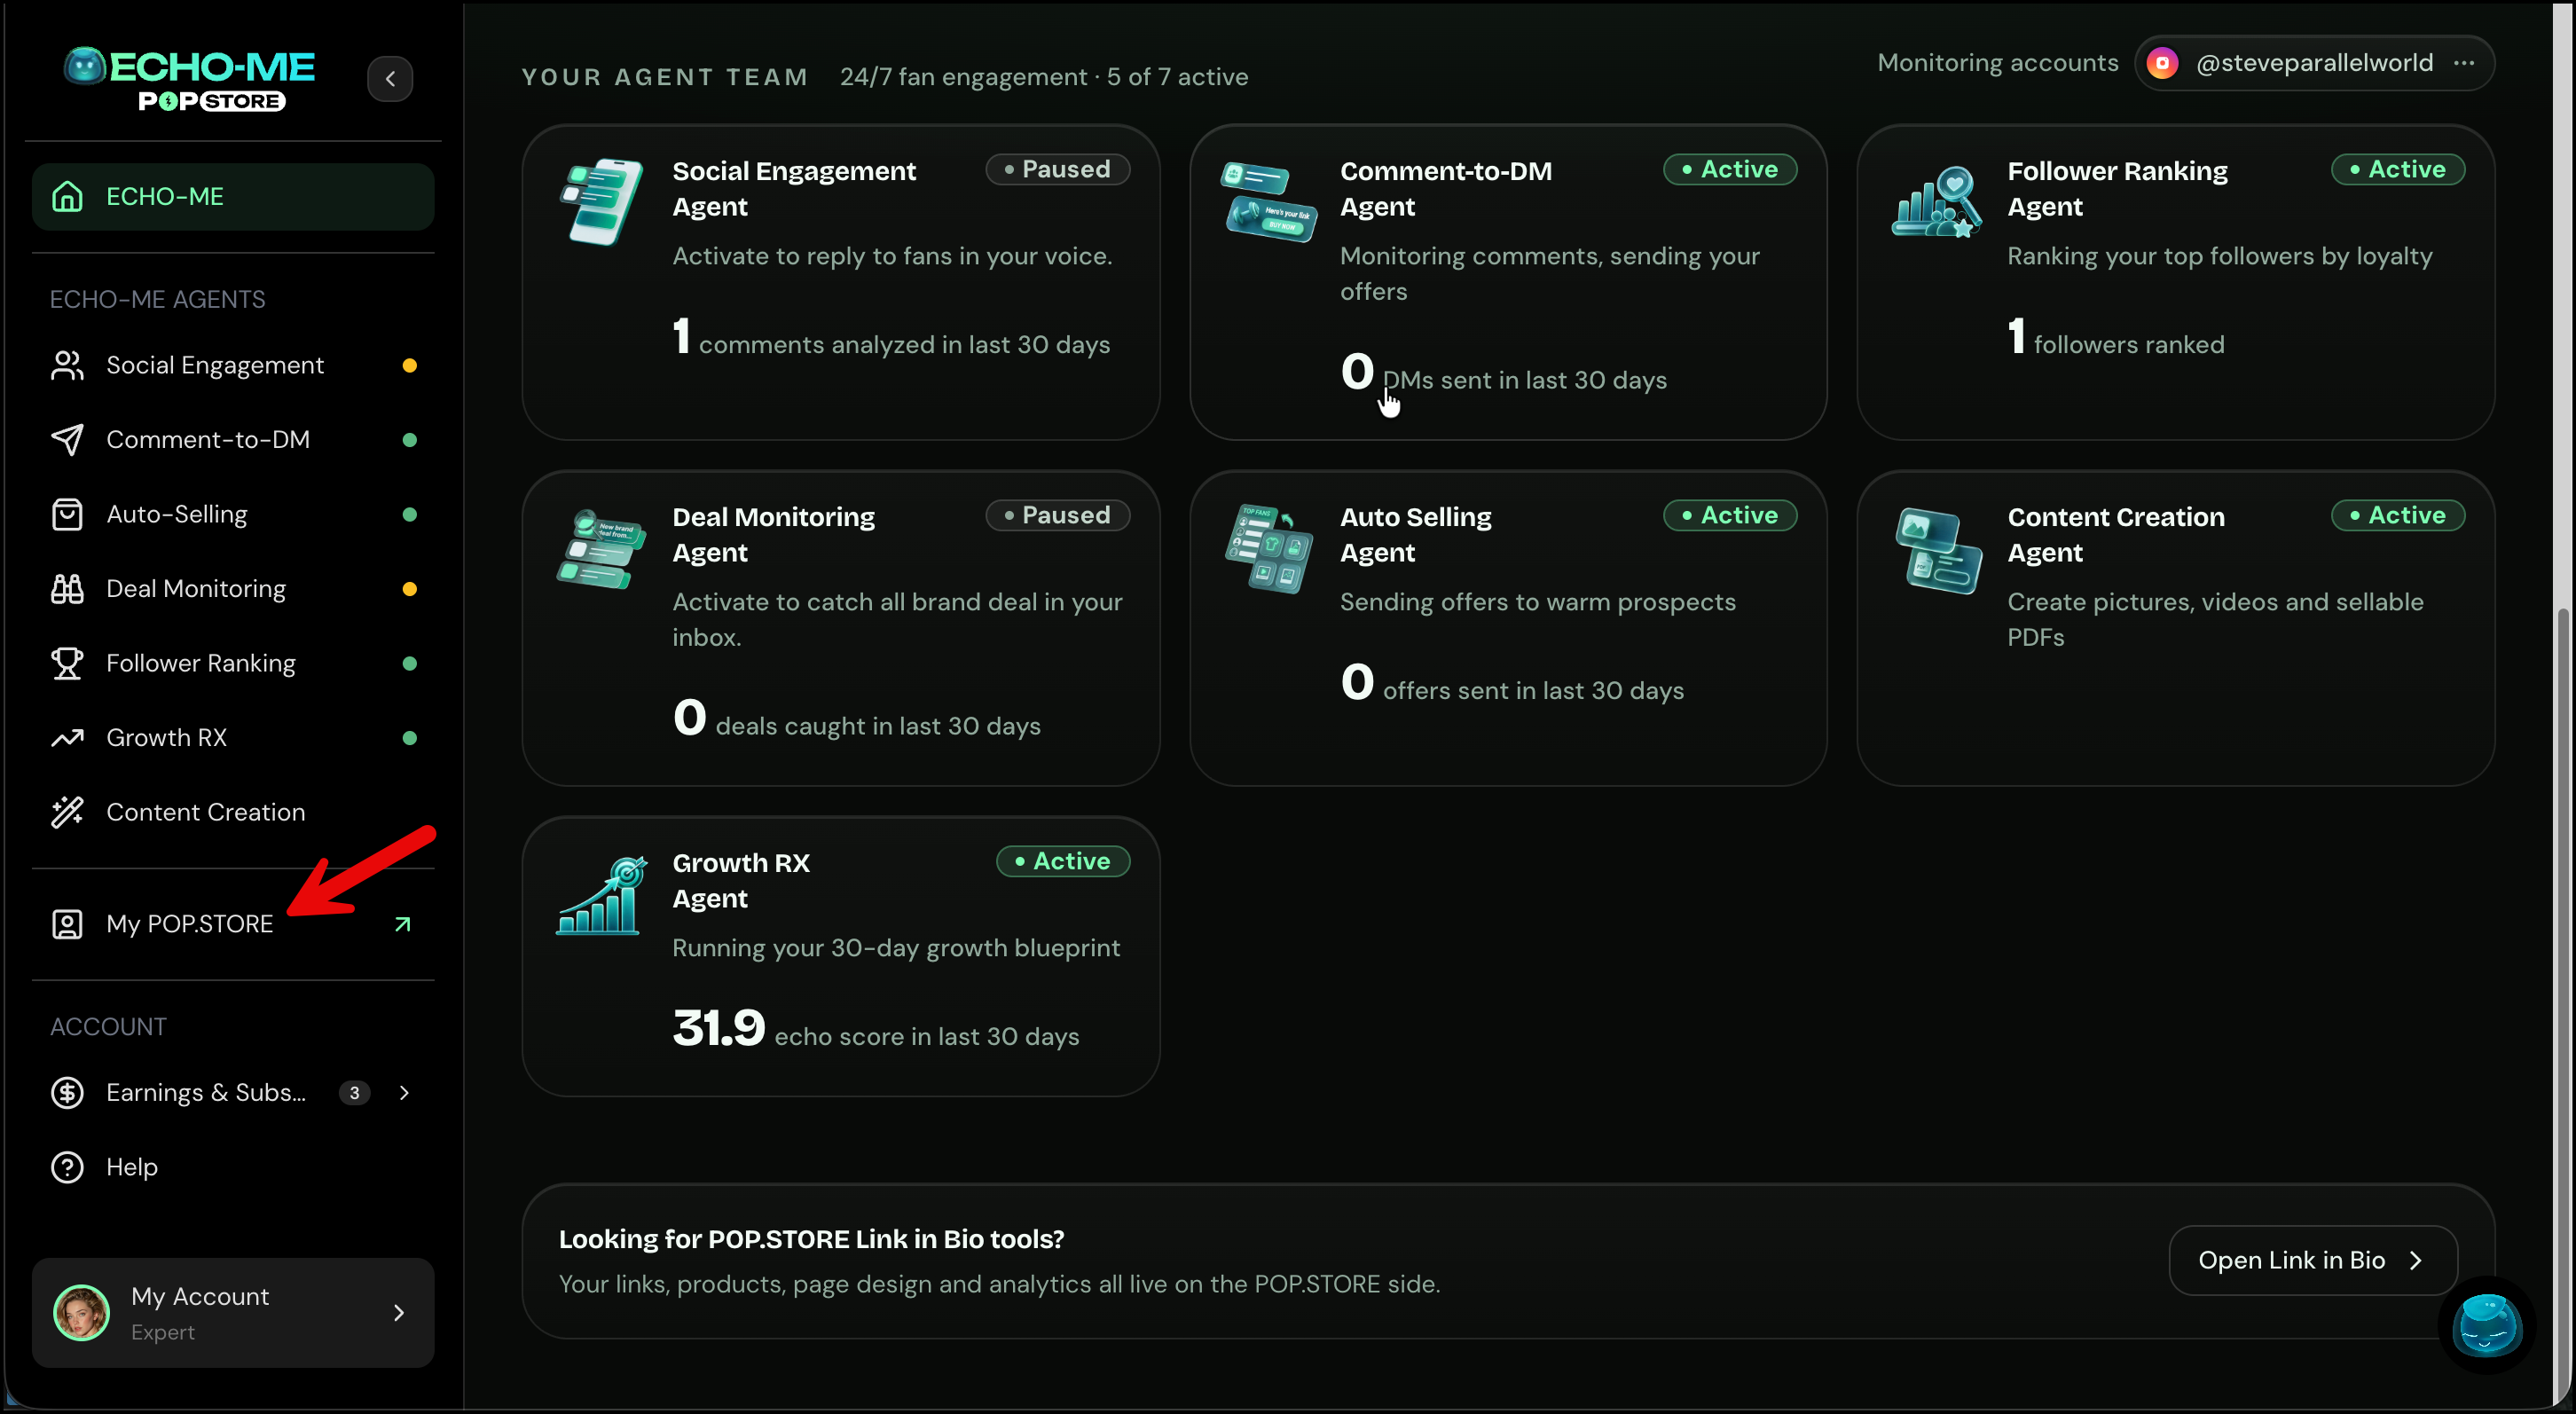Toggle the Paused status on Social Engagement Agent
Viewport: 2576px width, 1414px height.
[x=1058, y=169]
